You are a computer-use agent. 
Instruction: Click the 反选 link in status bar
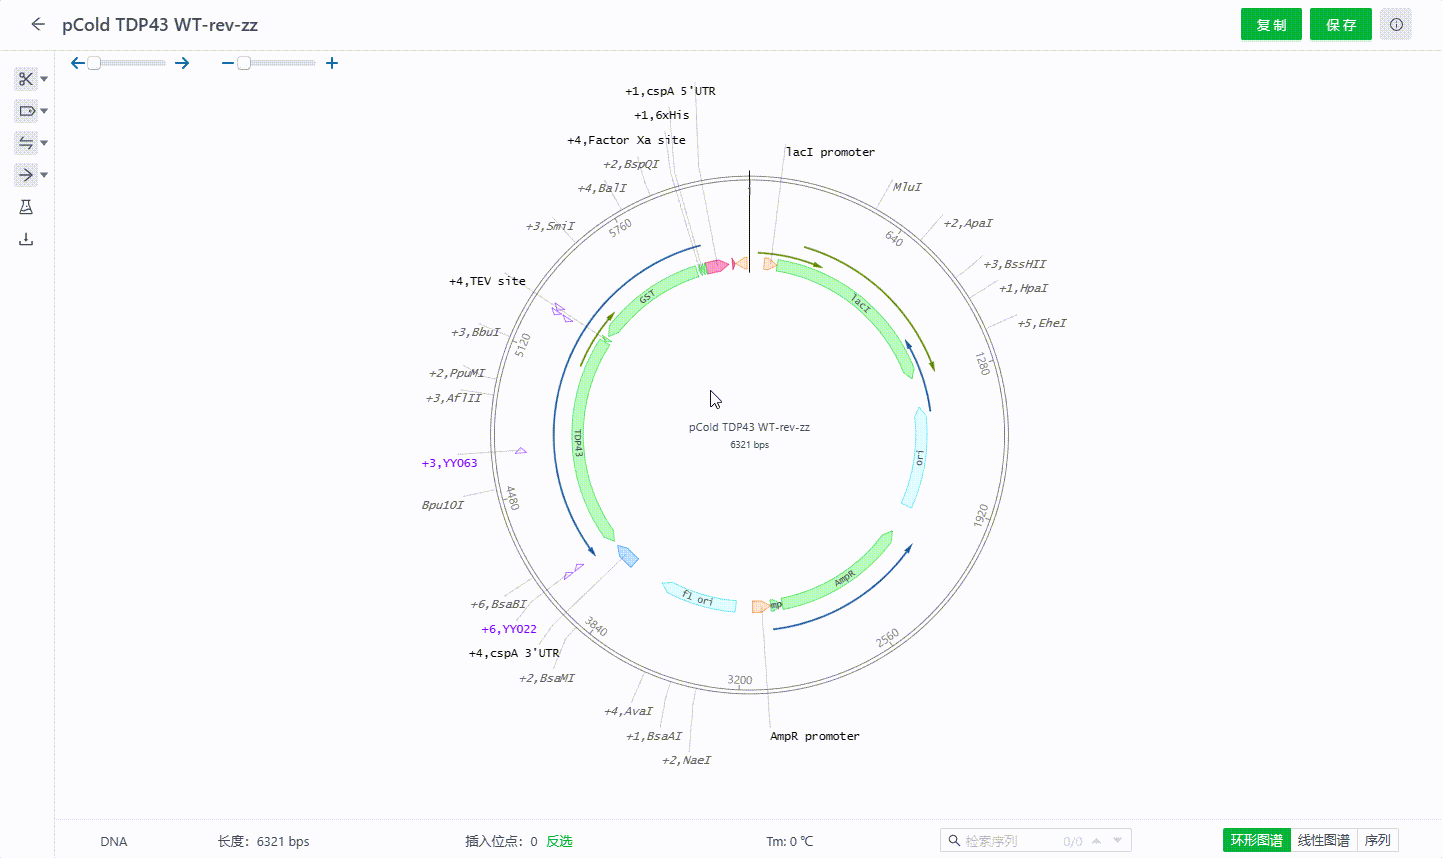pyautogui.click(x=559, y=841)
